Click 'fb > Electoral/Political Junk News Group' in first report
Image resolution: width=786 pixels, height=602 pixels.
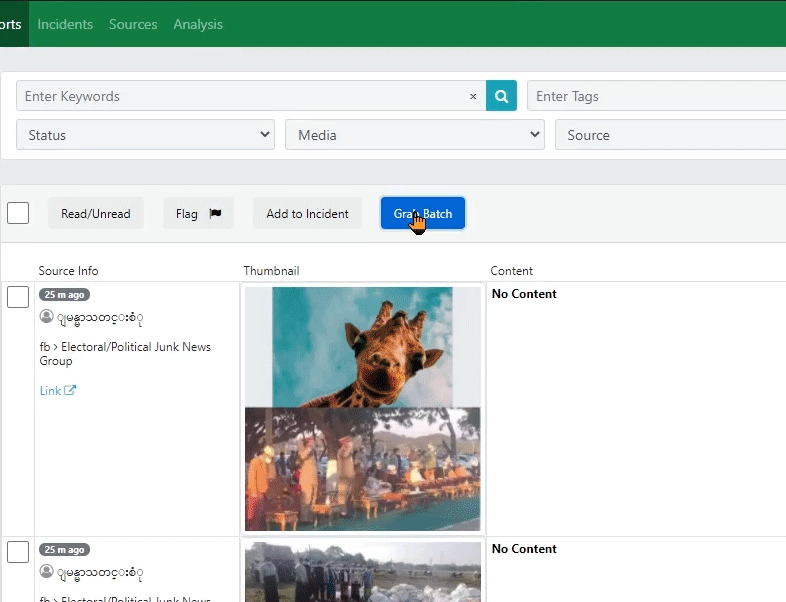(125, 354)
